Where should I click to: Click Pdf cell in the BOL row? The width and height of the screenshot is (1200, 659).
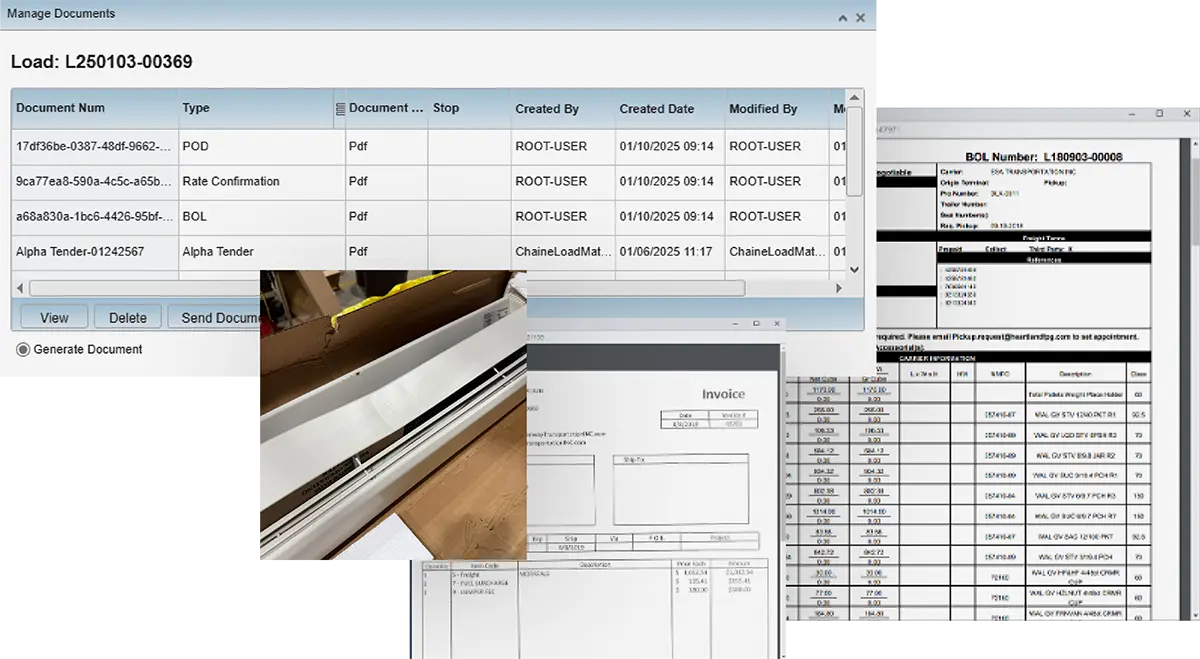click(x=386, y=216)
